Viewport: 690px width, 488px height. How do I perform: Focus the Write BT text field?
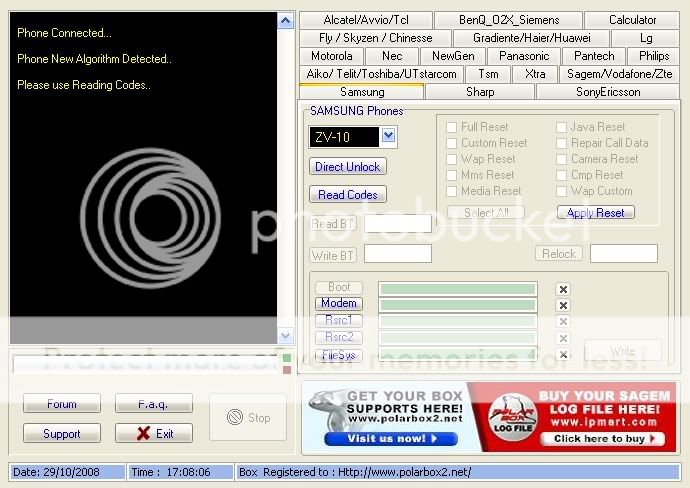398,254
